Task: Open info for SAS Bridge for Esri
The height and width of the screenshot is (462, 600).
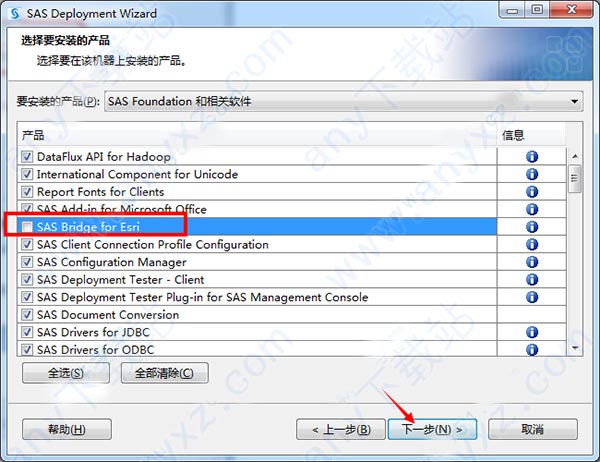Action: (532, 227)
